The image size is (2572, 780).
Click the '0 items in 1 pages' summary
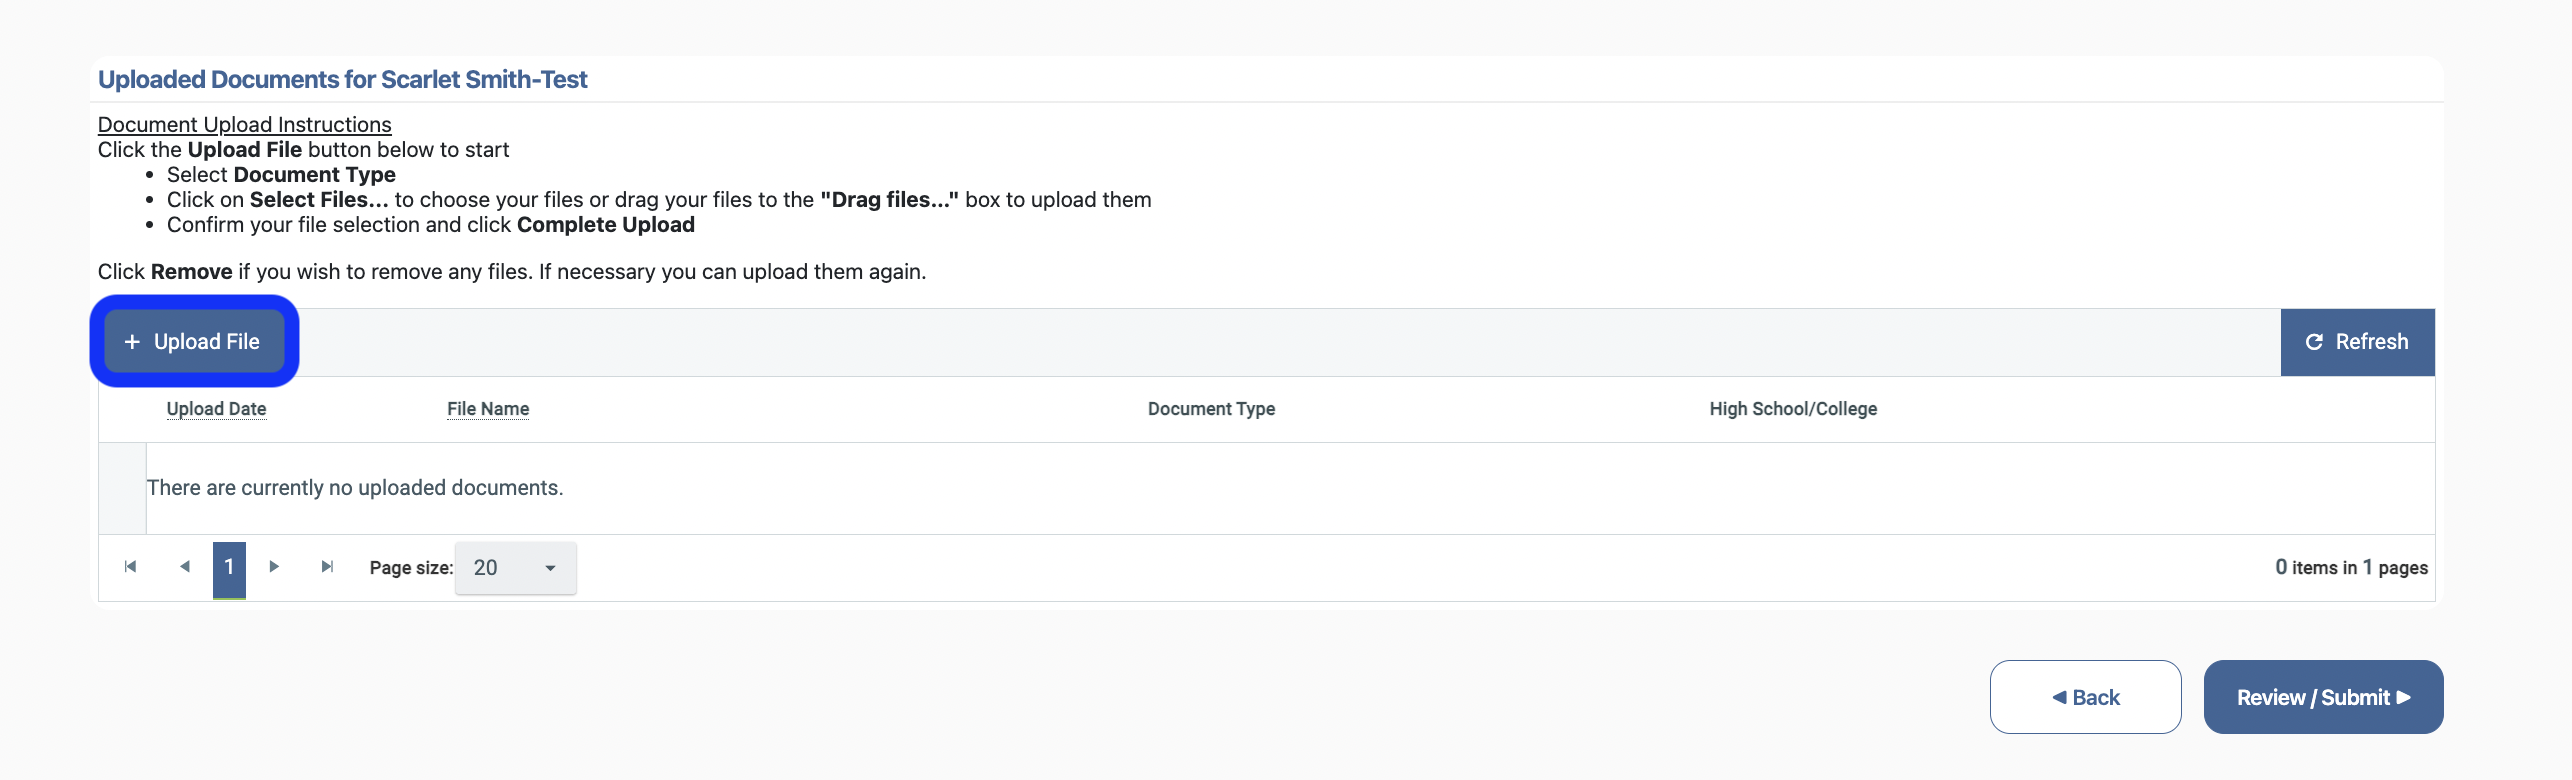click(x=2351, y=568)
